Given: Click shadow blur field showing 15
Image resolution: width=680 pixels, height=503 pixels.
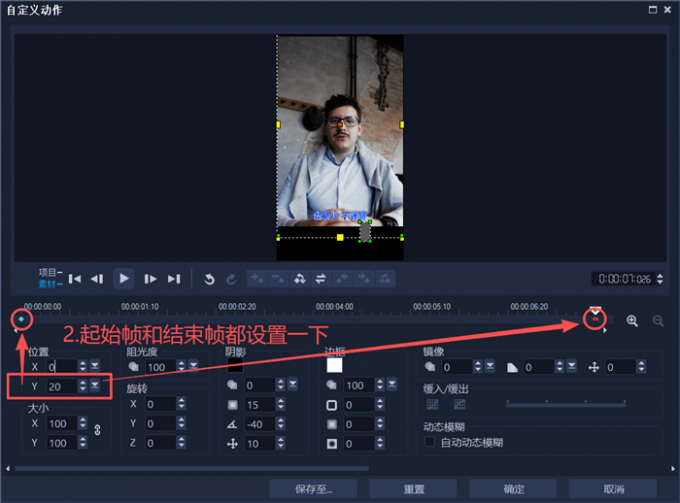Looking at the screenshot, I should (x=259, y=405).
